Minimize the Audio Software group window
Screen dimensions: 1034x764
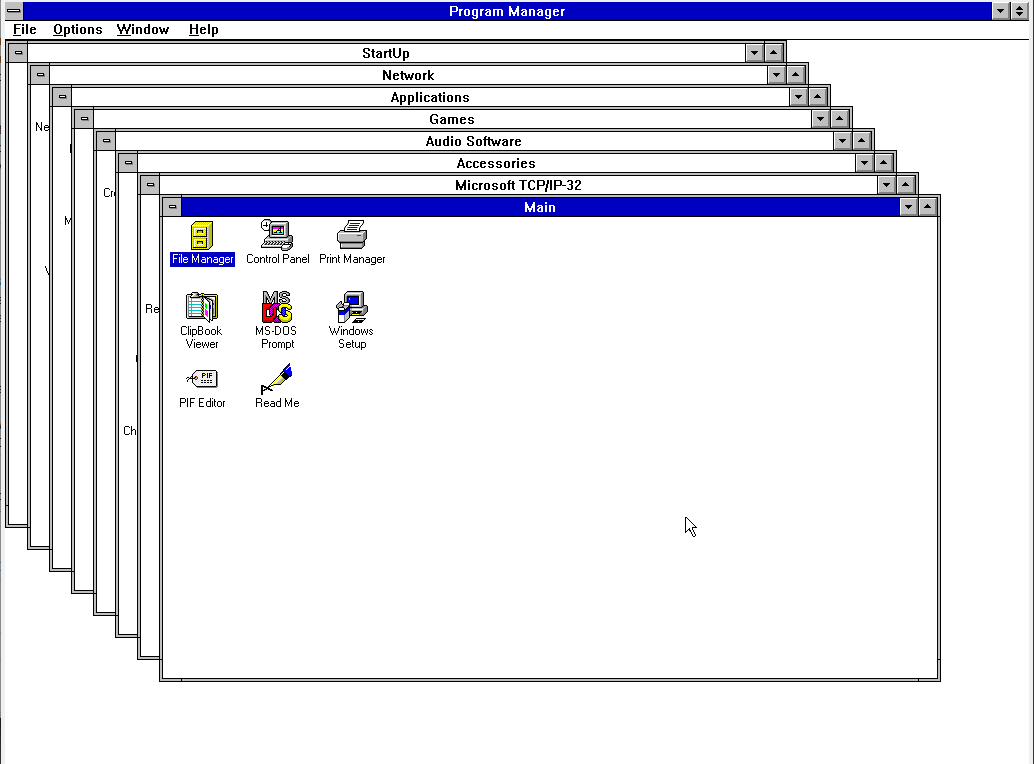[x=843, y=140]
